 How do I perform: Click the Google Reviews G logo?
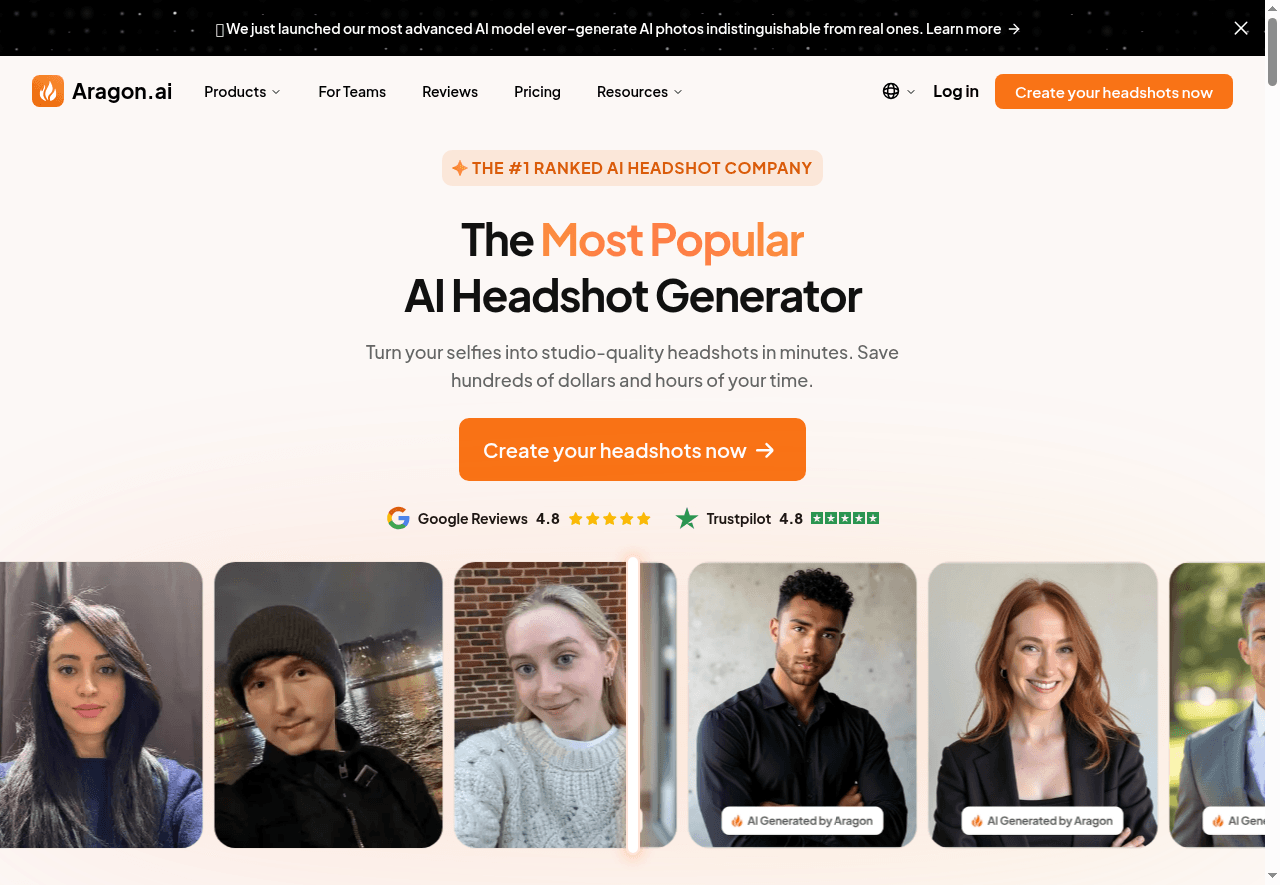(398, 518)
